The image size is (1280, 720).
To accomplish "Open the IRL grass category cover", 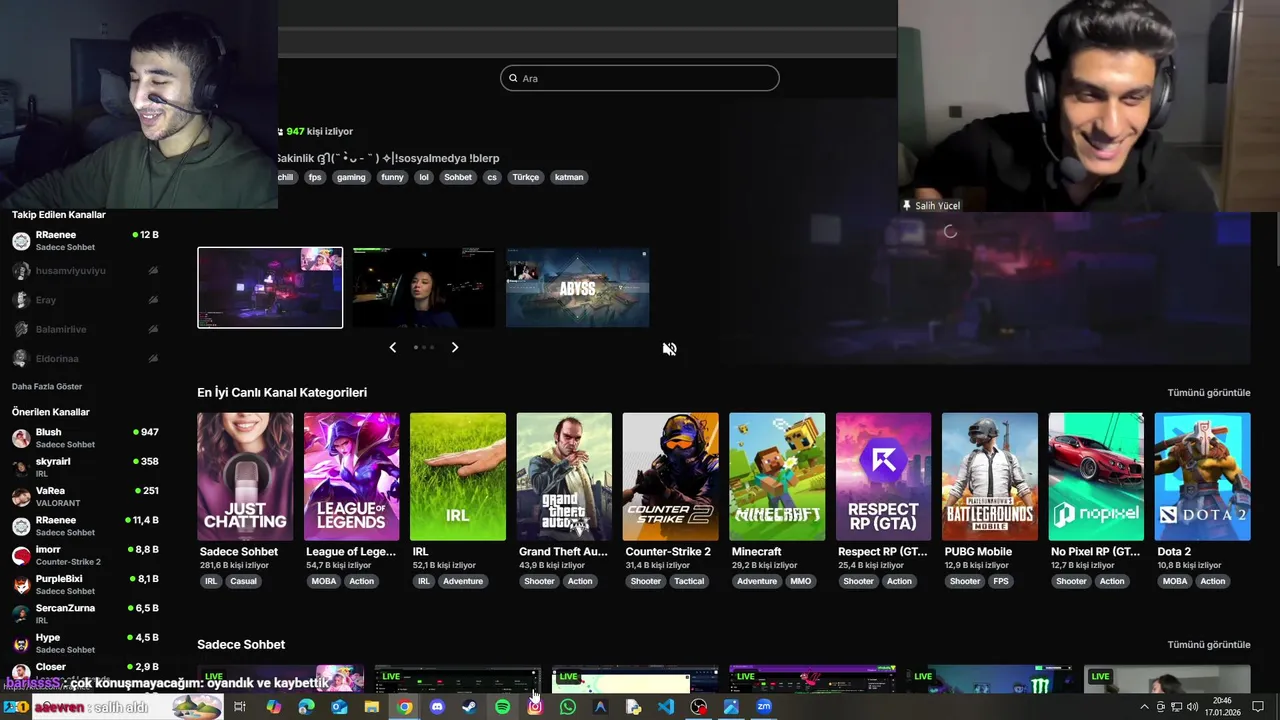I will click(x=458, y=477).
